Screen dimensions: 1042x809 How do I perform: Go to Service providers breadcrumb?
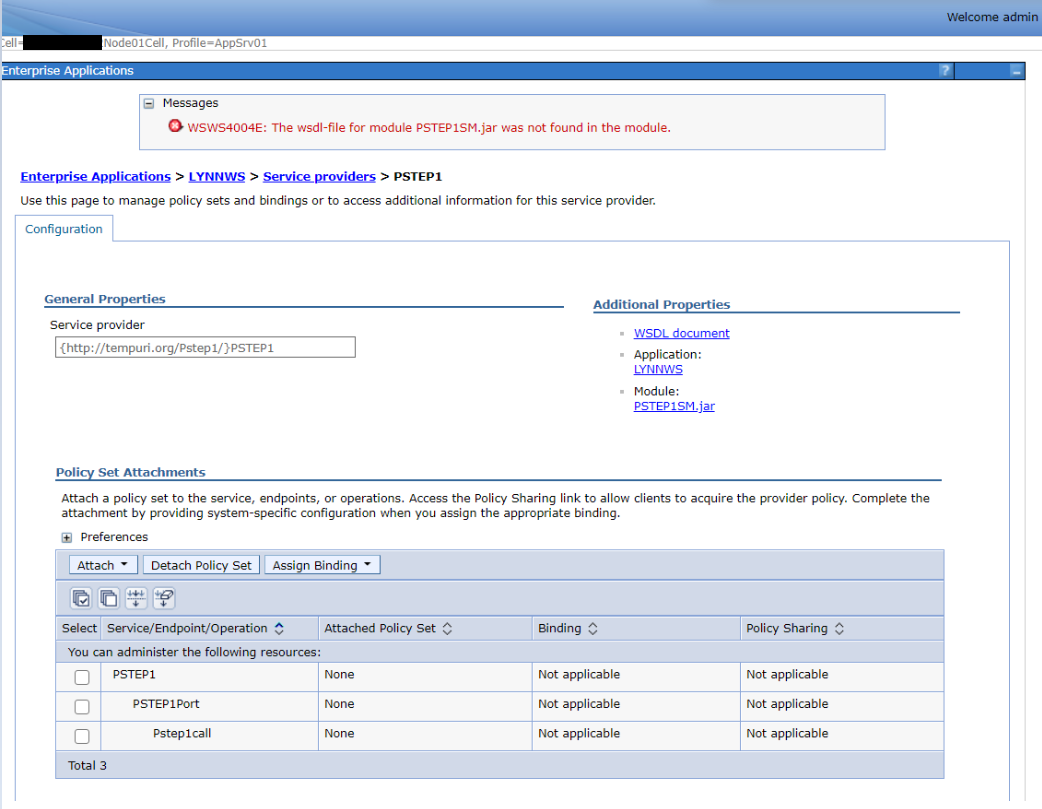pyautogui.click(x=319, y=177)
